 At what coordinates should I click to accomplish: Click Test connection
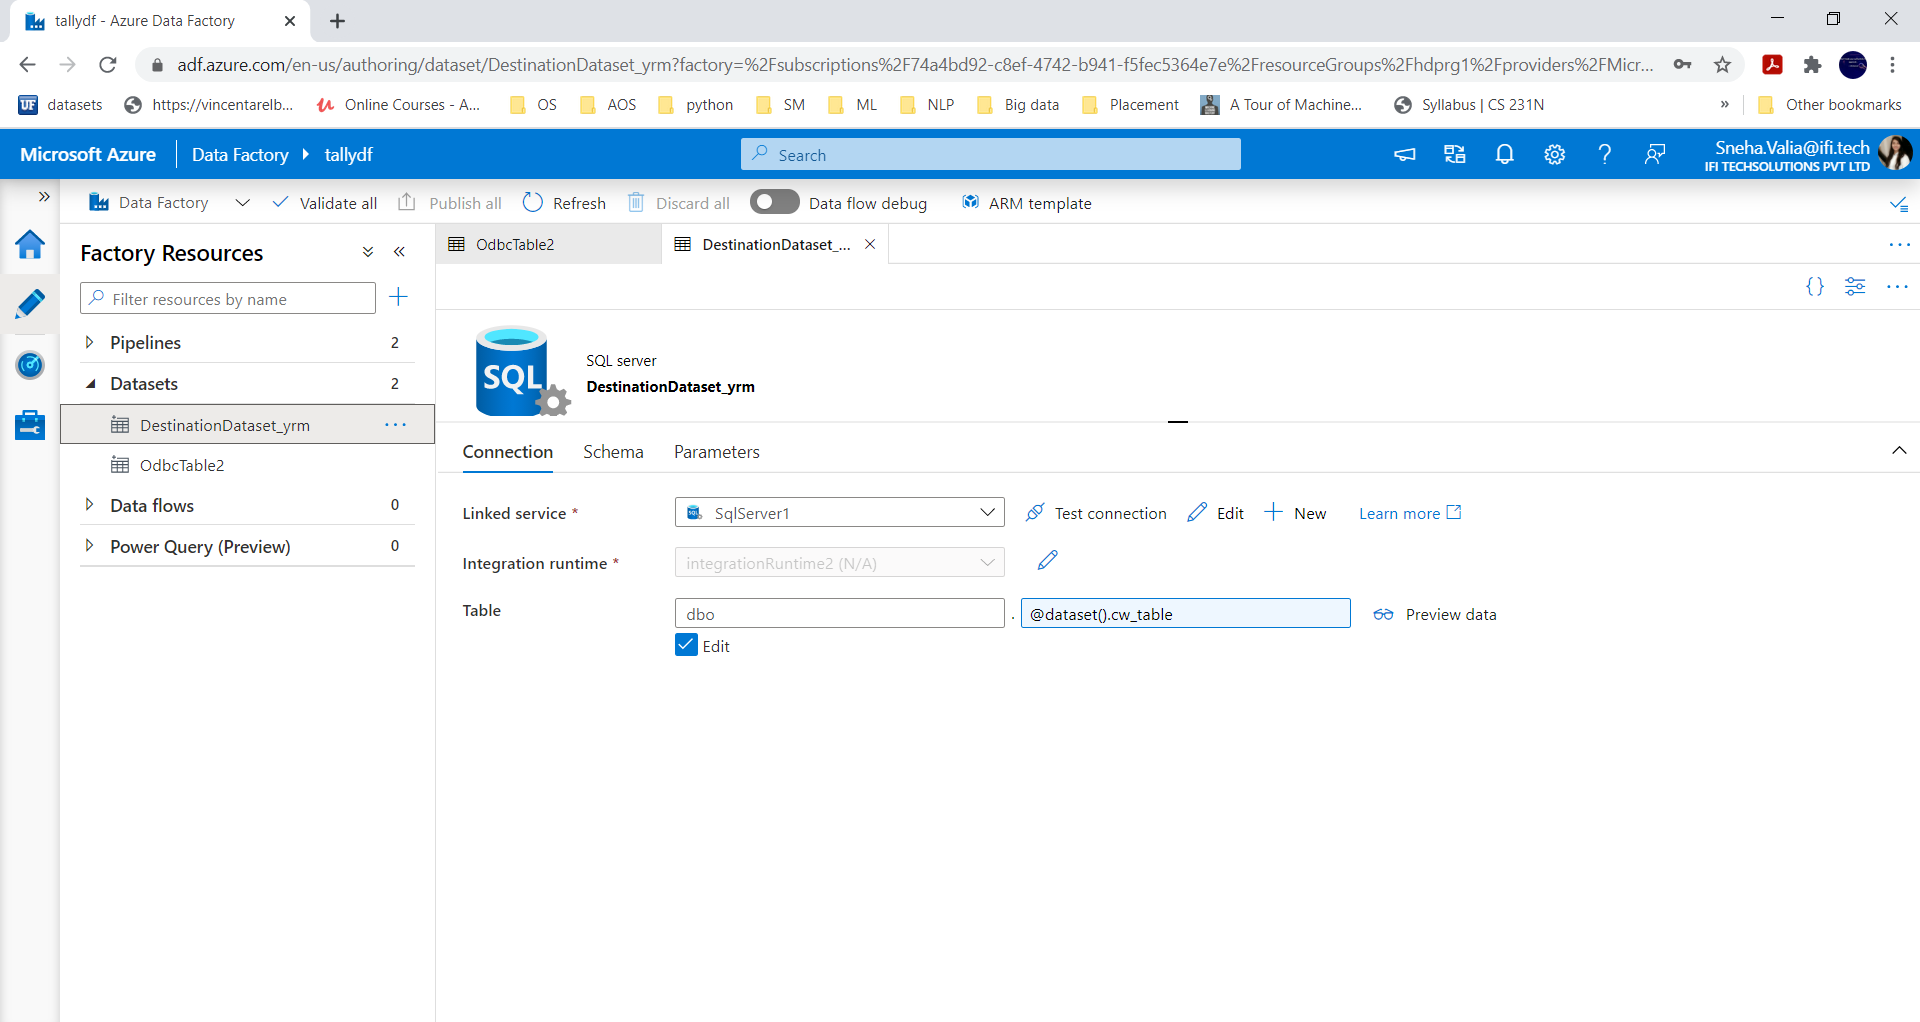(1096, 513)
